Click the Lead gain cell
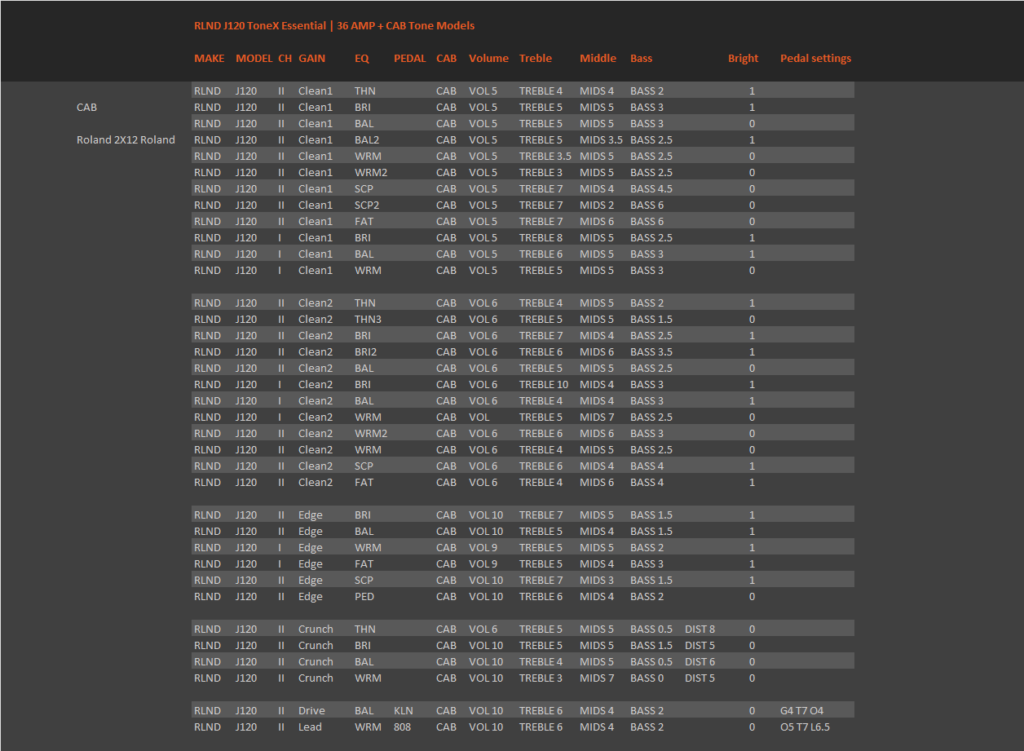This screenshot has height=751, width=1024. (310, 727)
